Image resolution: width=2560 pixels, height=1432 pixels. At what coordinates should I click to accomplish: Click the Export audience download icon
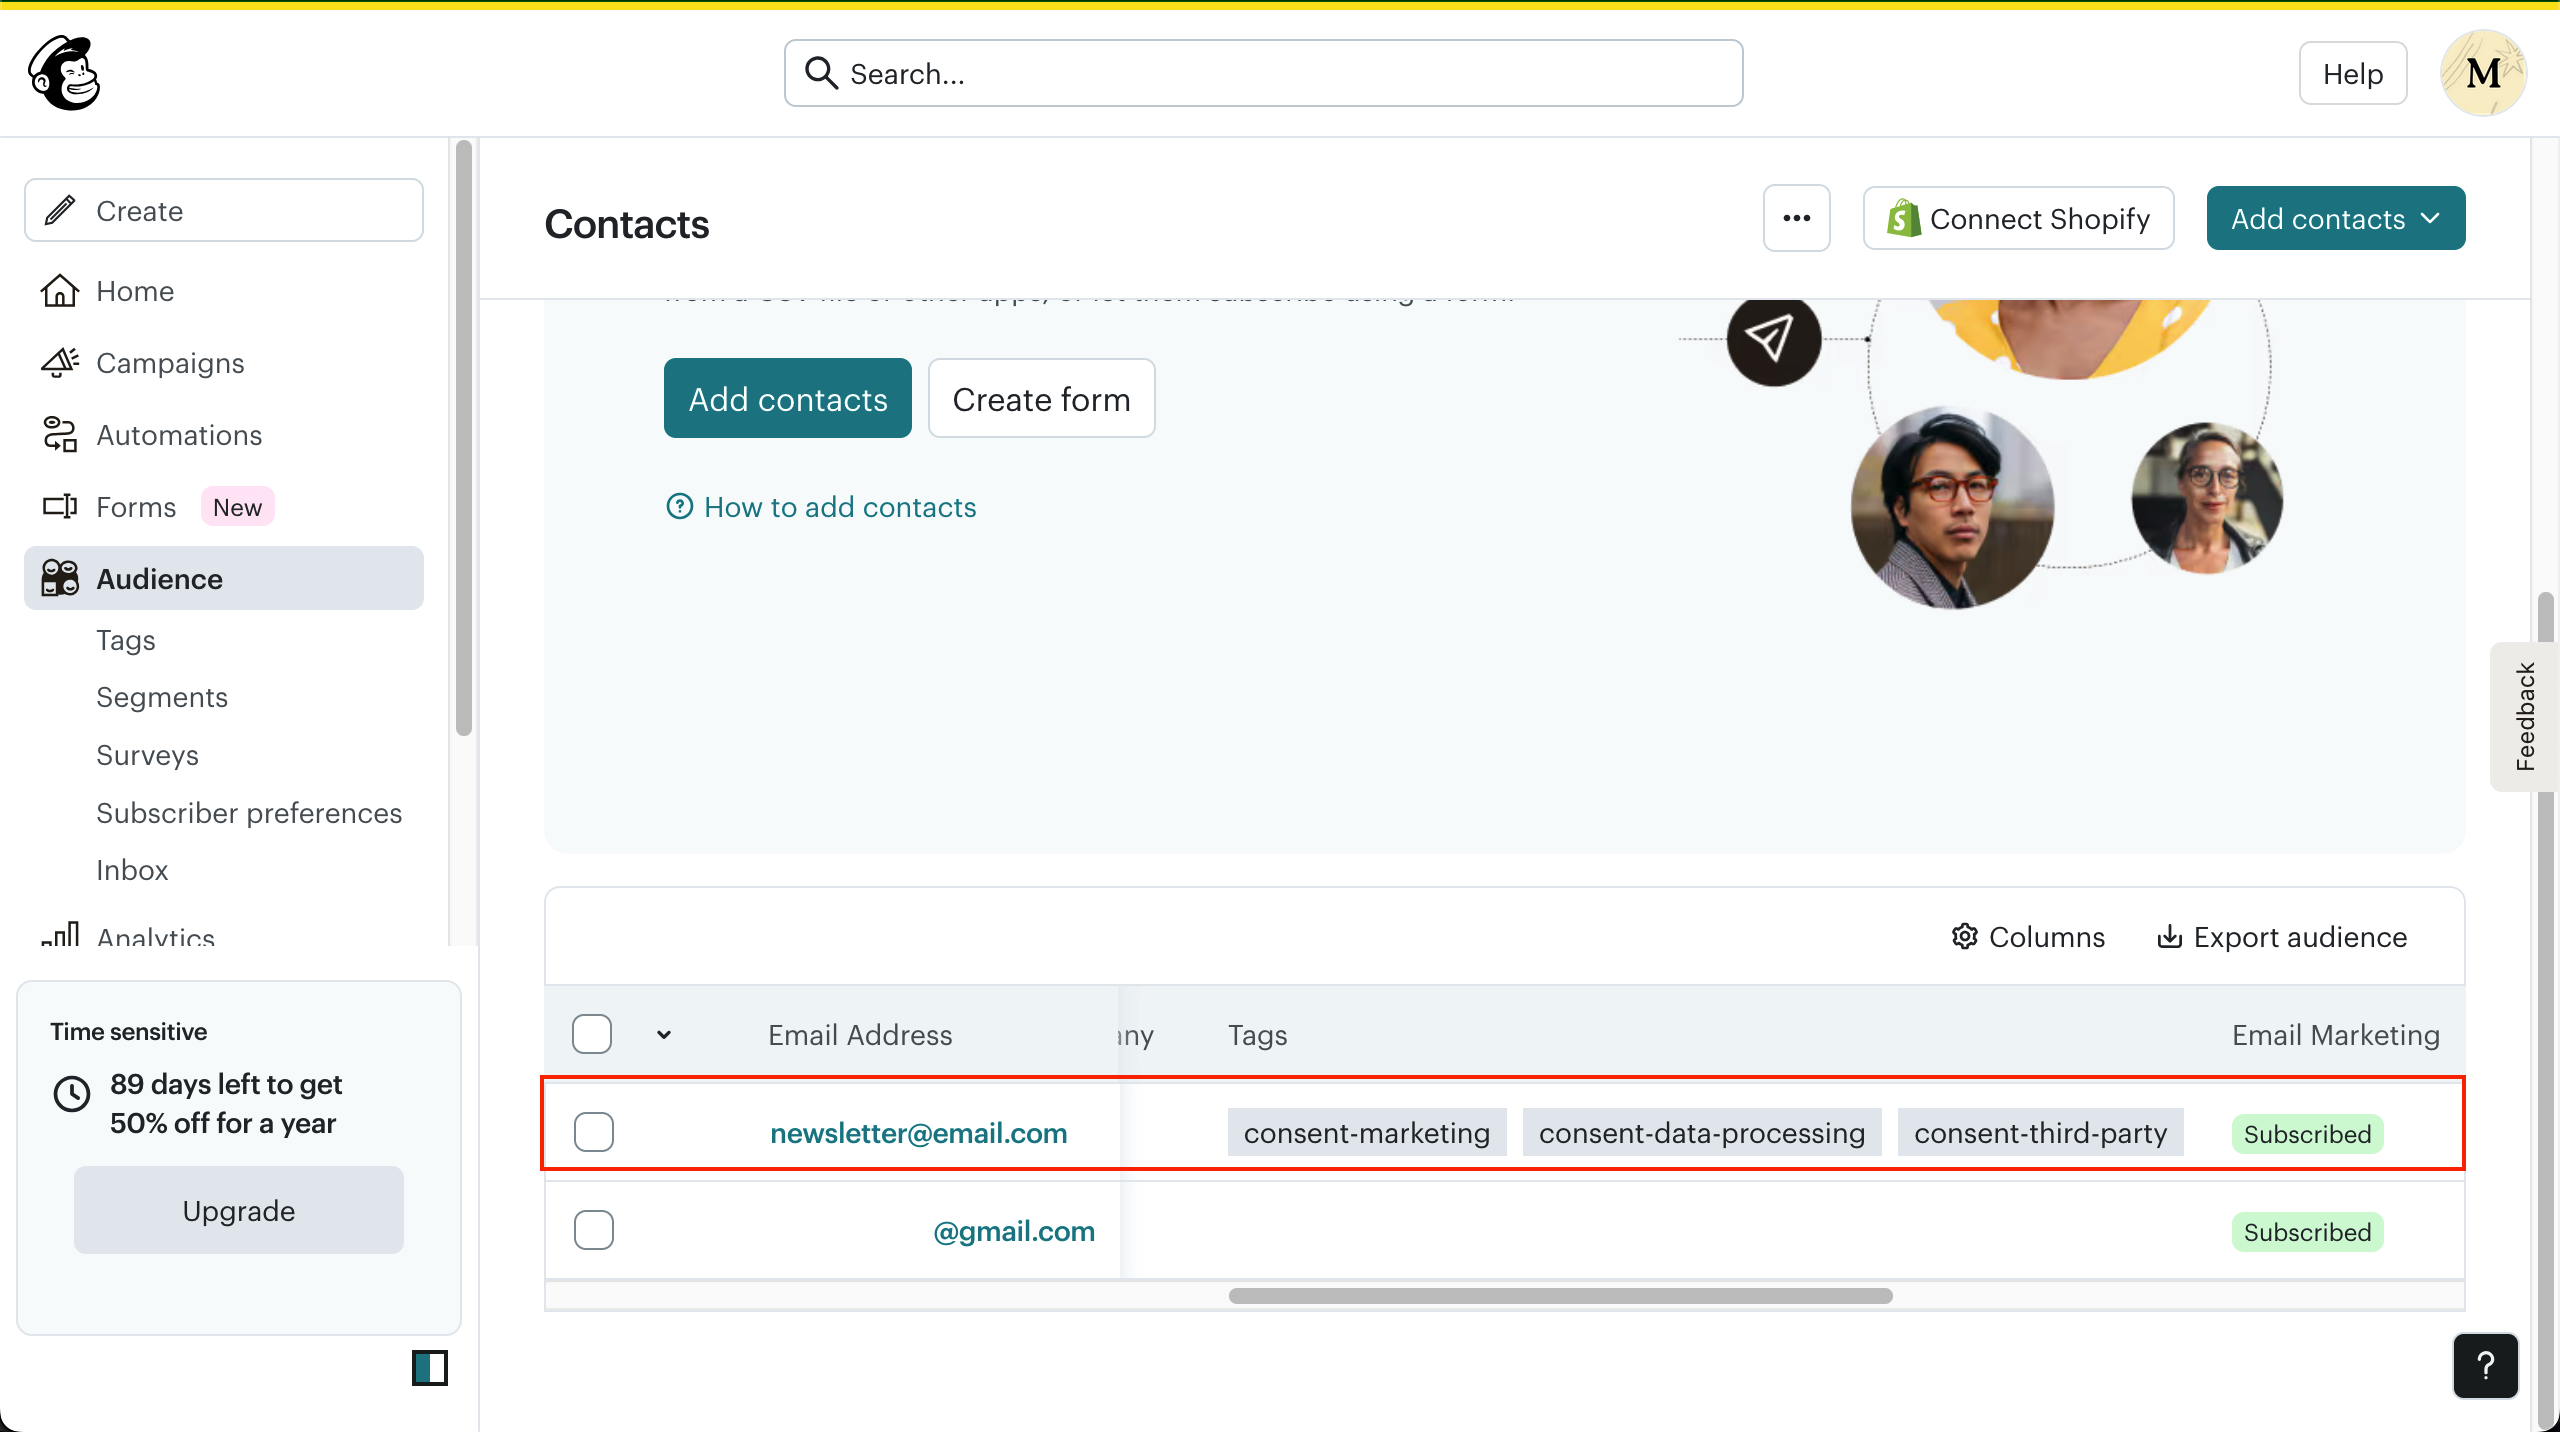[2169, 937]
